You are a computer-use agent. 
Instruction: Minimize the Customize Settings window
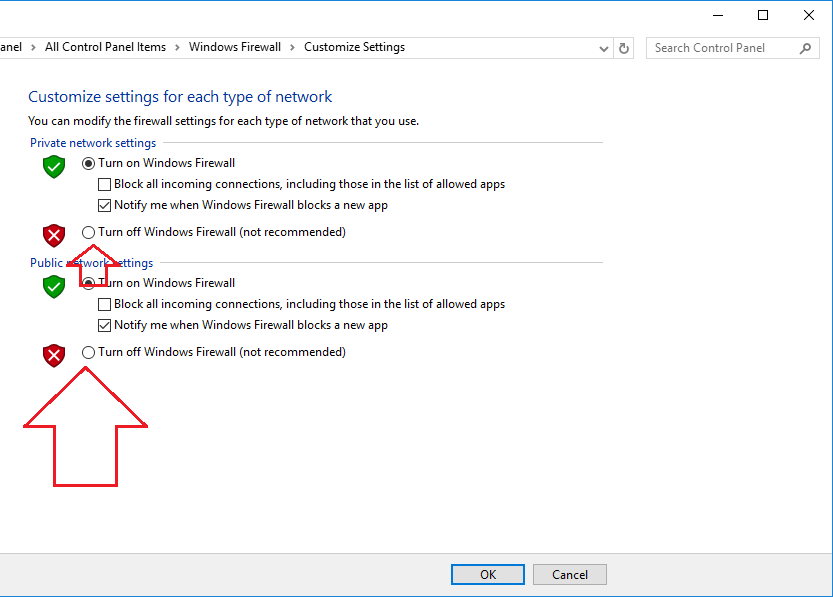point(718,15)
